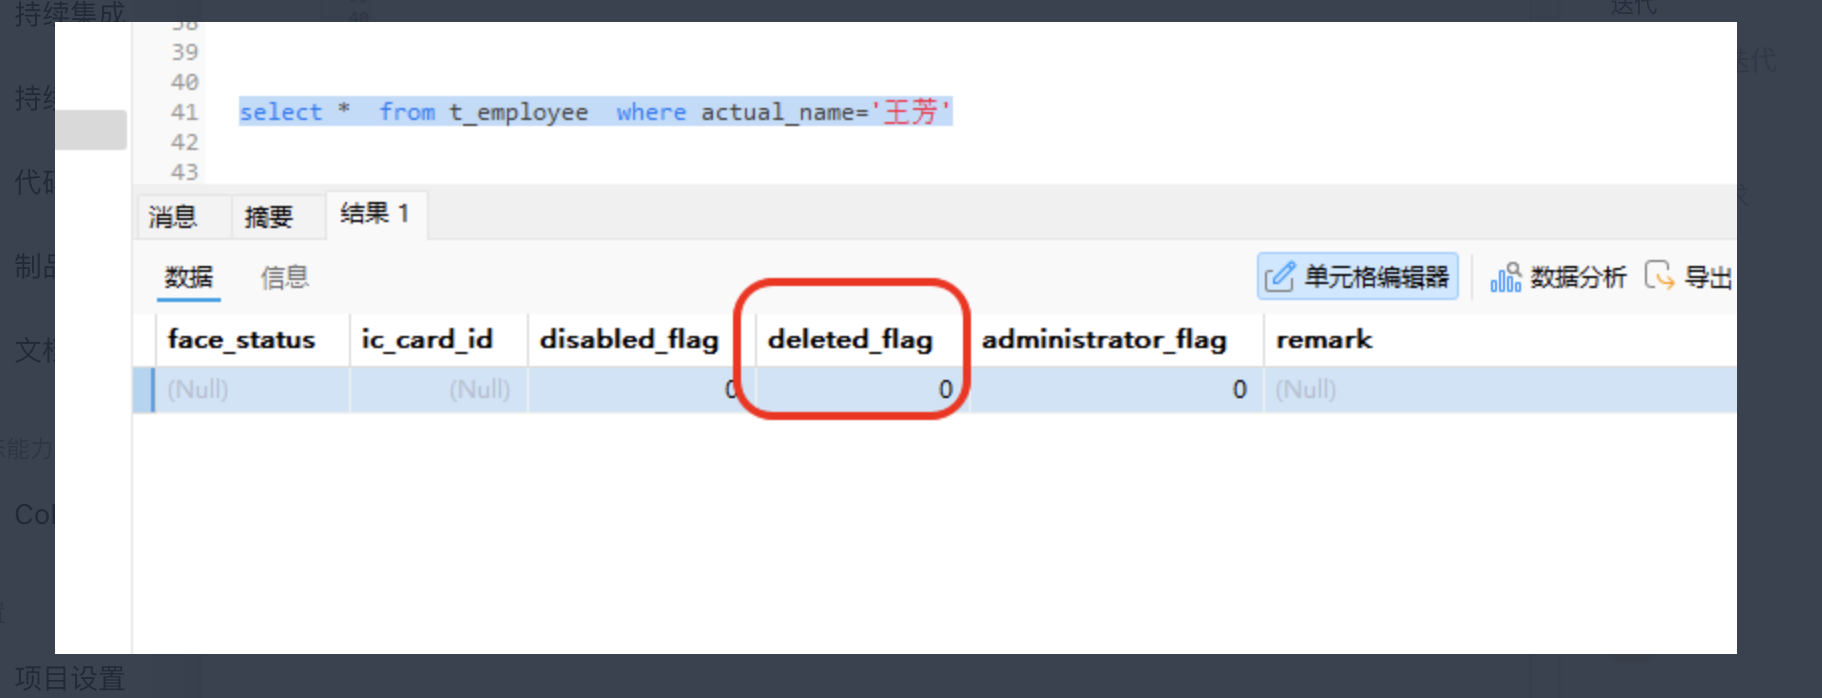Viewport: 1822px width, 698px height.
Task: Click the 单元格编辑器 pencil icon
Action: pyautogui.click(x=1279, y=277)
